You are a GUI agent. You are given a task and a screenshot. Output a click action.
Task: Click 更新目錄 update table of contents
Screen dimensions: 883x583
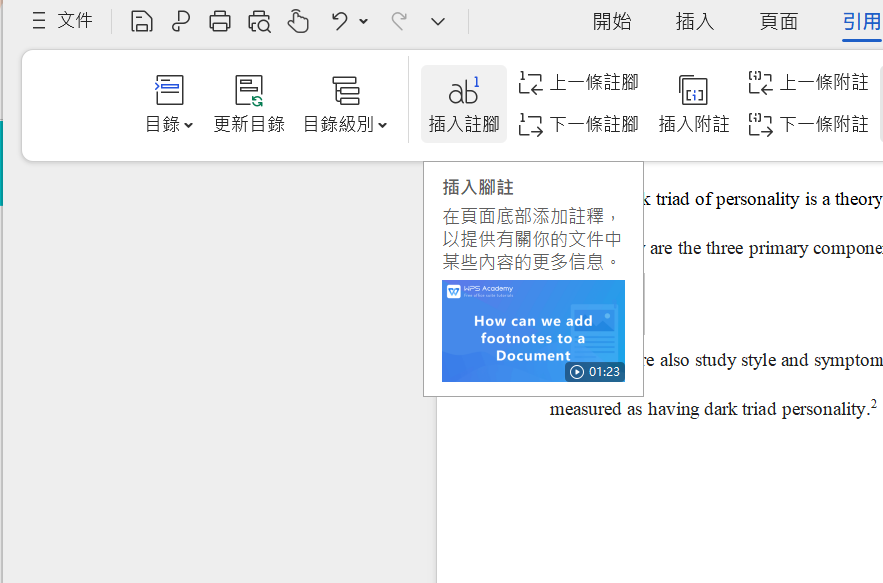point(249,104)
